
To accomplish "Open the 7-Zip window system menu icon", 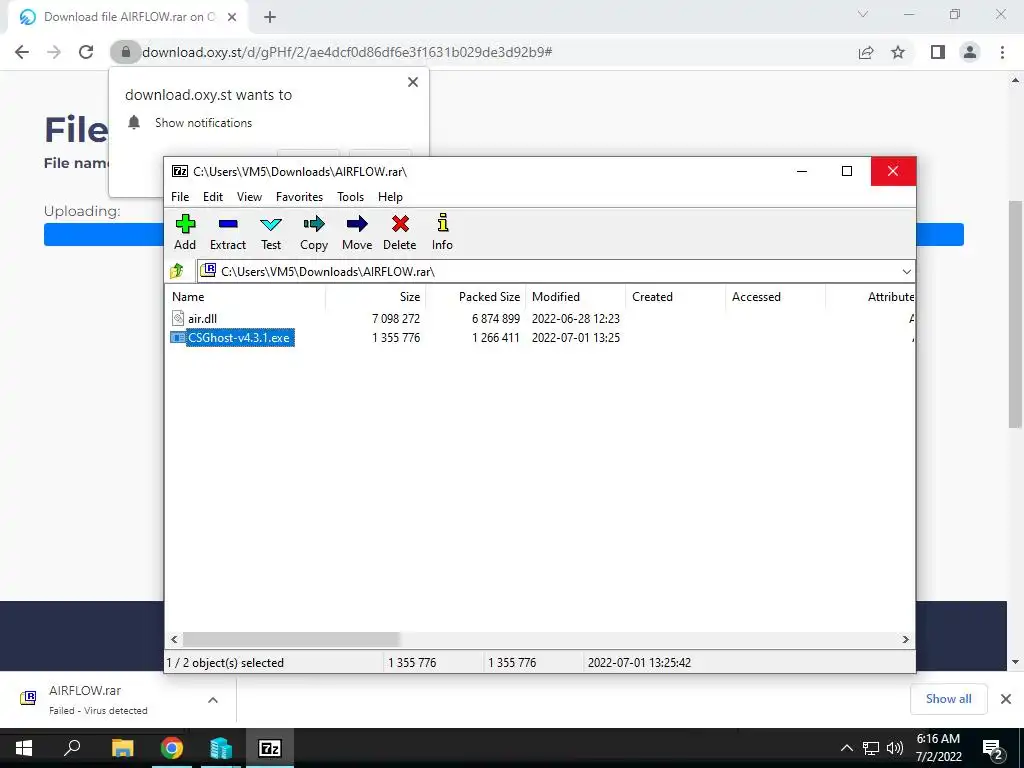I will [180, 171].
